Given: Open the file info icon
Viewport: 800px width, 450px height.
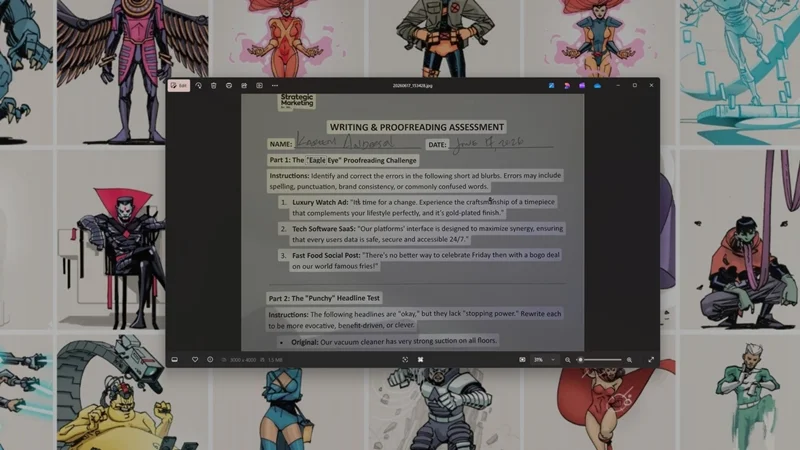Looking at the screenshot, I should tap(210, 360).
